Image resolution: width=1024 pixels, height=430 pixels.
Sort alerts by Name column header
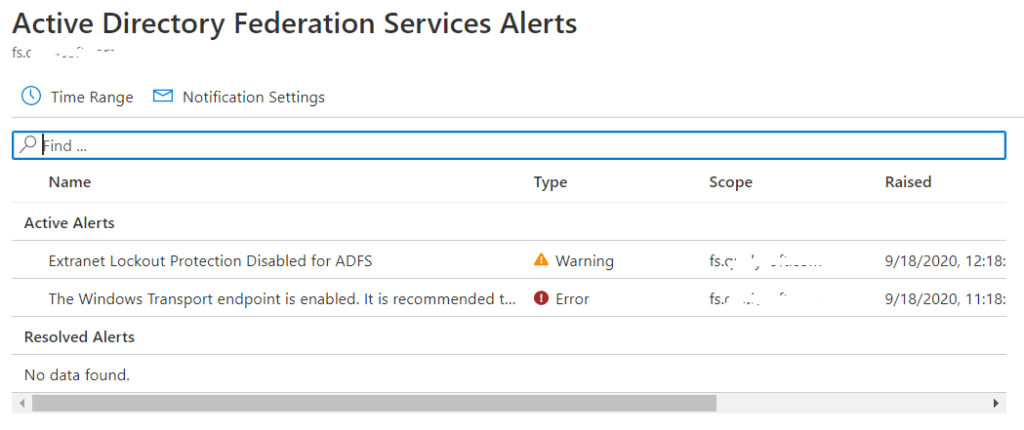tap(69, 182)
